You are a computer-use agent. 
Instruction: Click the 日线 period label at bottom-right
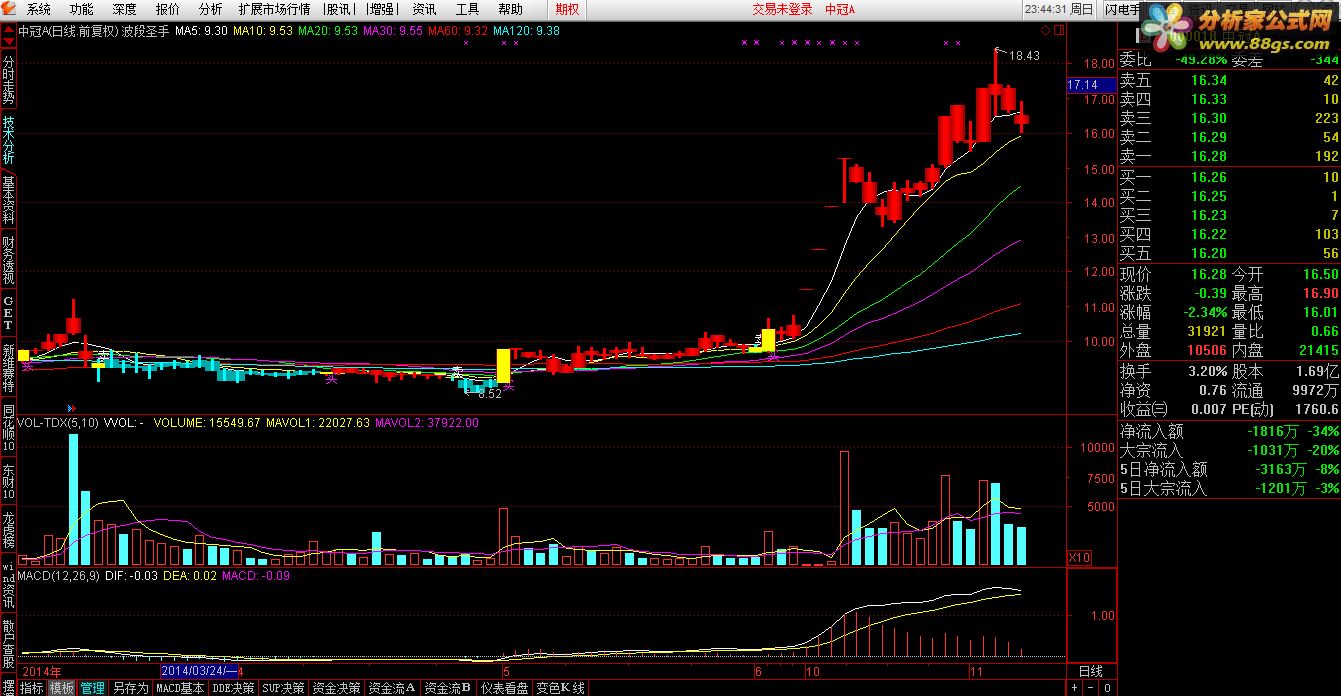1090,670
